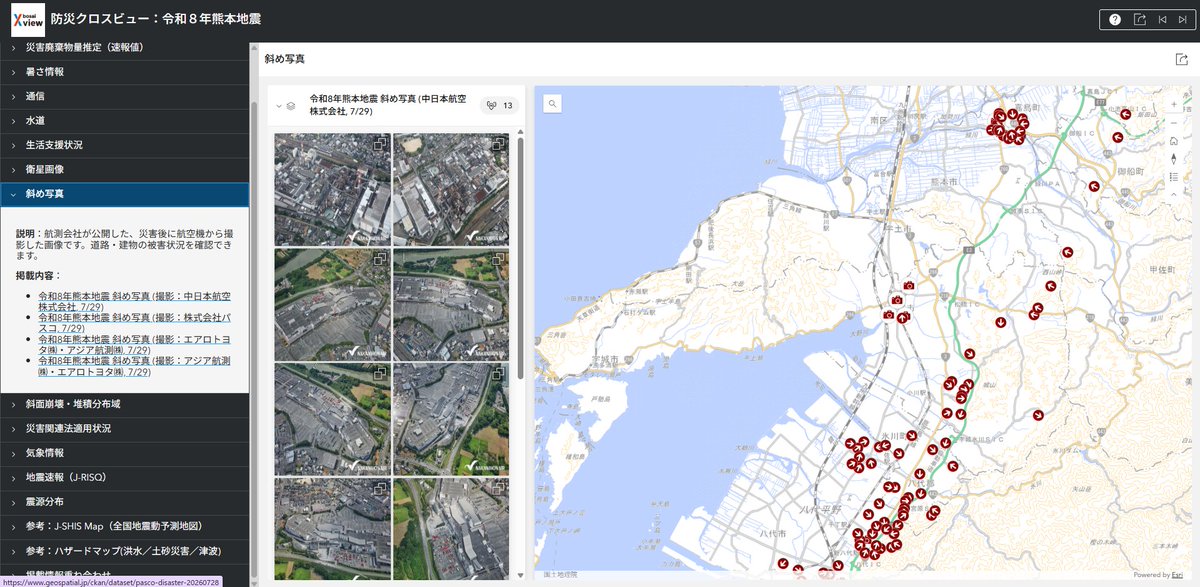Open the map legend list icon
Image resolution: width=1200 pixels, height=587 pixels.
(x=1174, y=176)
